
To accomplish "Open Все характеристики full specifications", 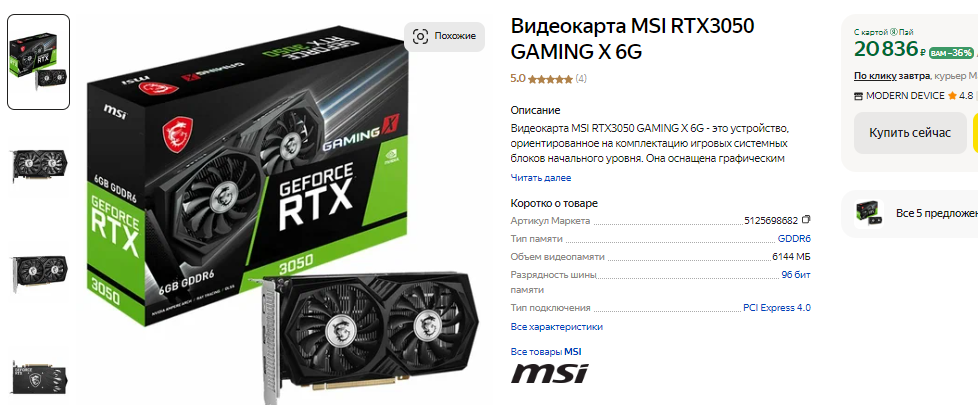I will (x=556, y=326).
